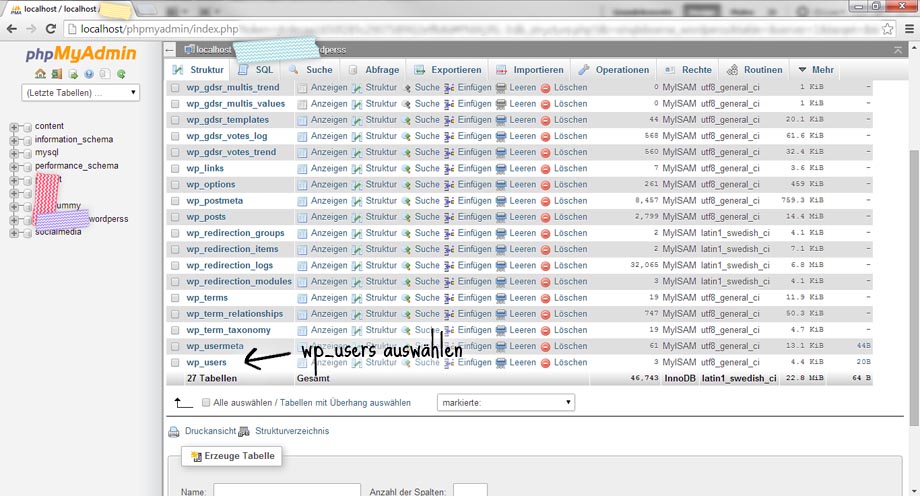Click the browser address bar
The height and width of the screenshot is (496, 920).
coord(475,29)
